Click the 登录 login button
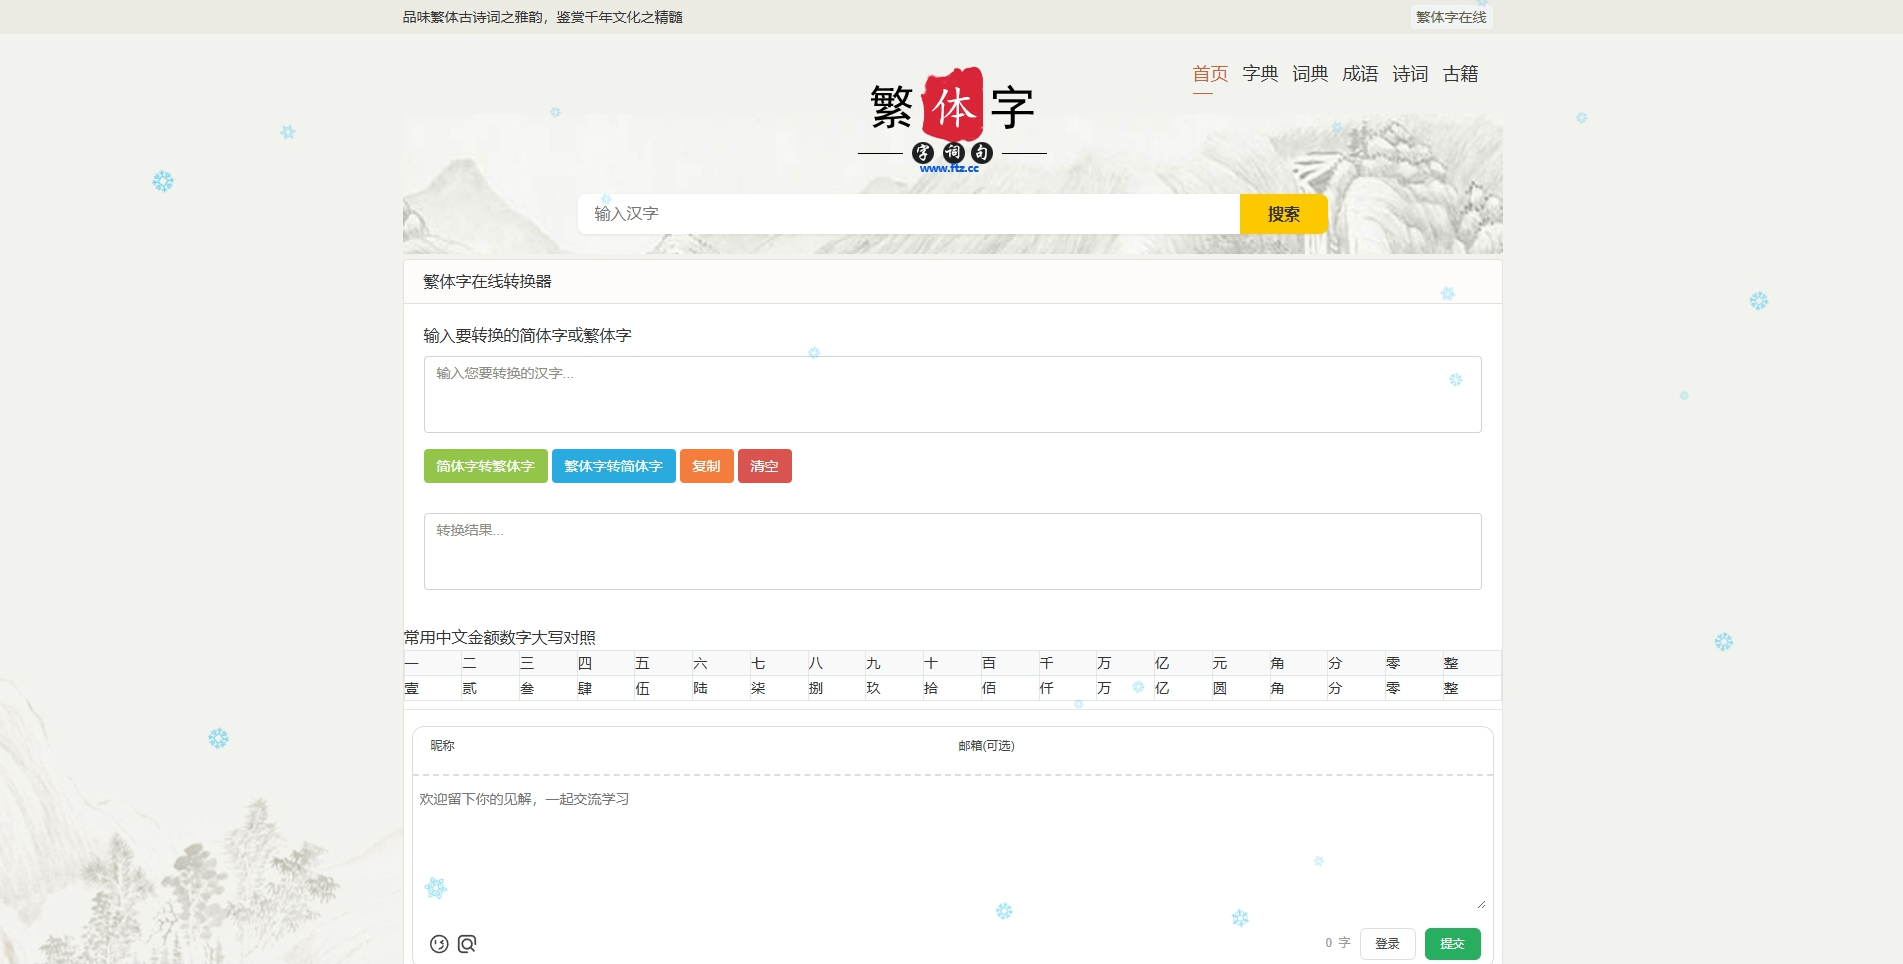This screenshot has height=964, width=1903. 1388,943
